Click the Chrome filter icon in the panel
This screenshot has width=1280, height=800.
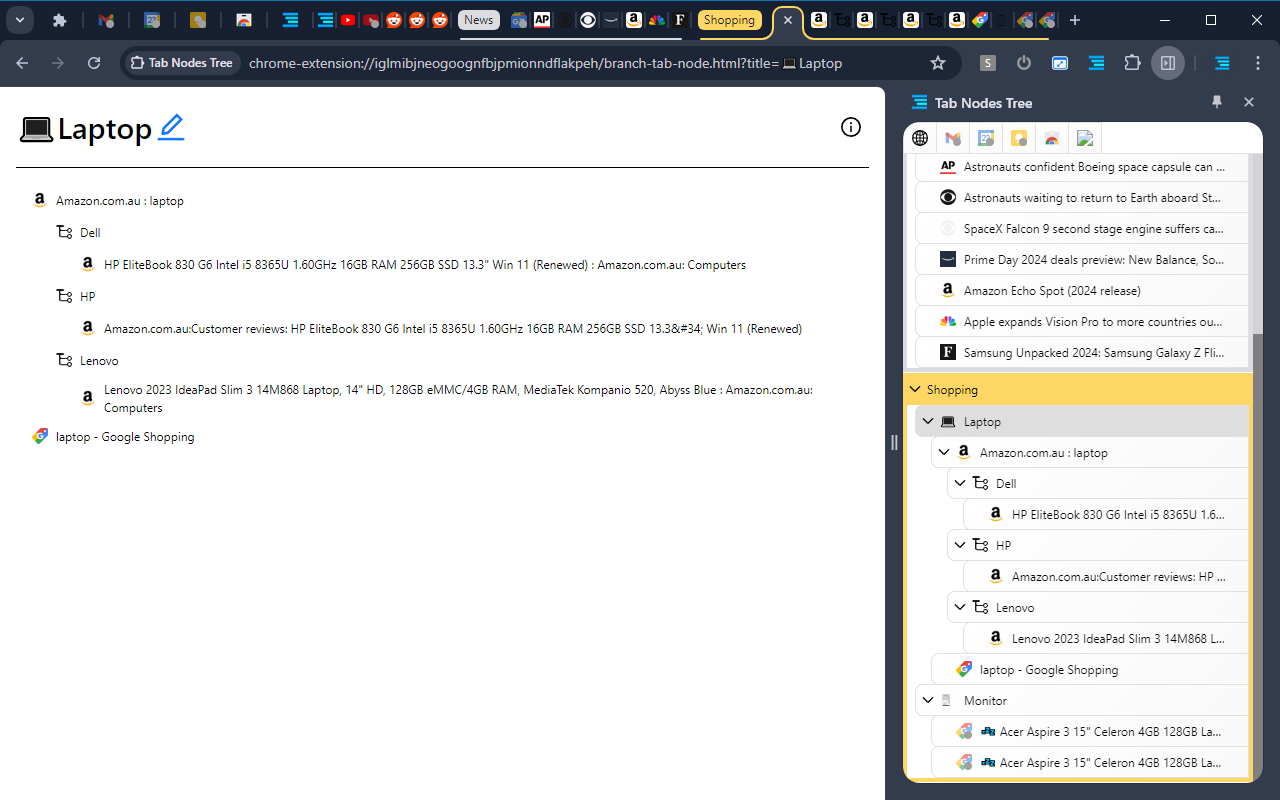[1052, 137]
